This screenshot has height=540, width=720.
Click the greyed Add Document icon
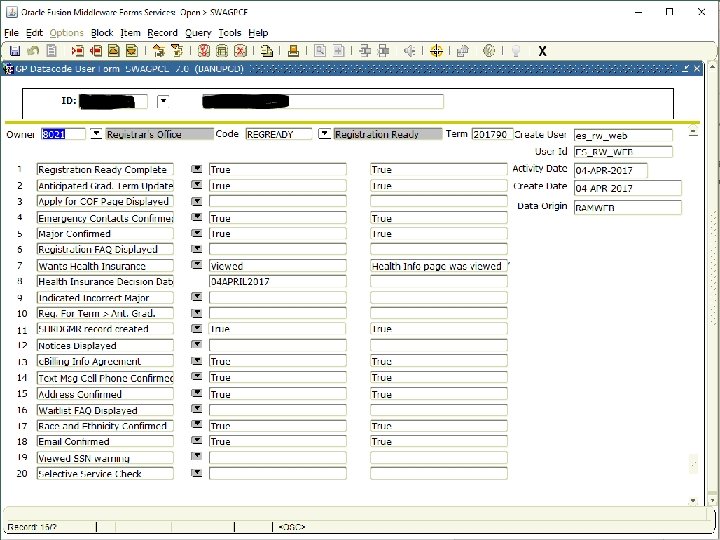coord(338,51)
